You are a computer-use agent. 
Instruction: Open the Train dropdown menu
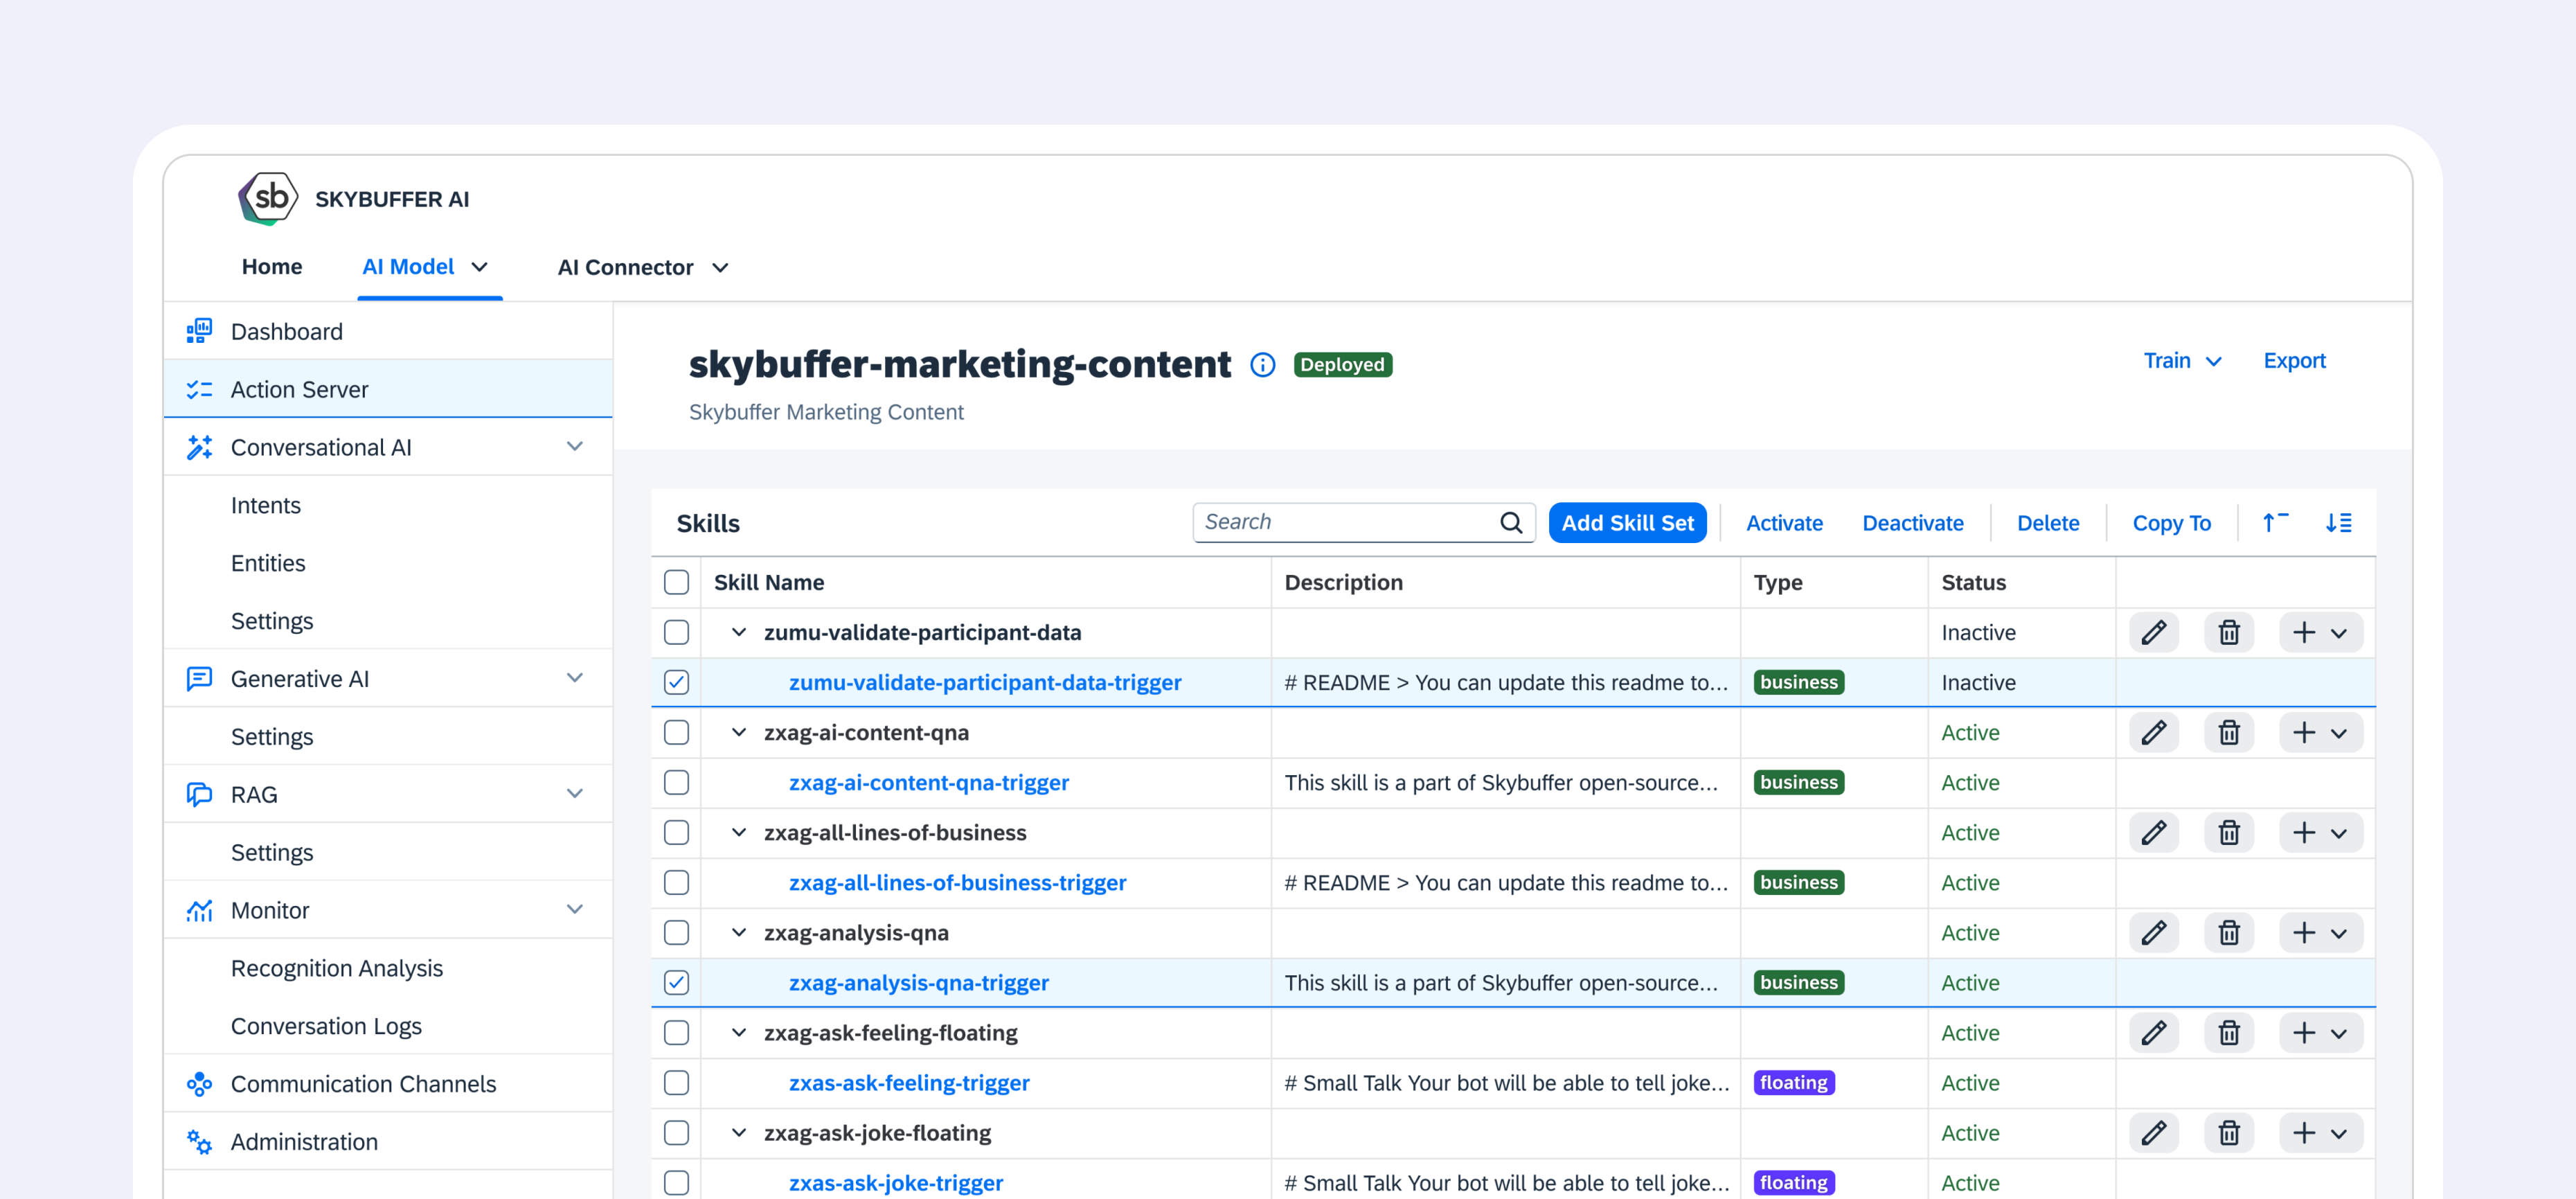tap(2181, 361)
